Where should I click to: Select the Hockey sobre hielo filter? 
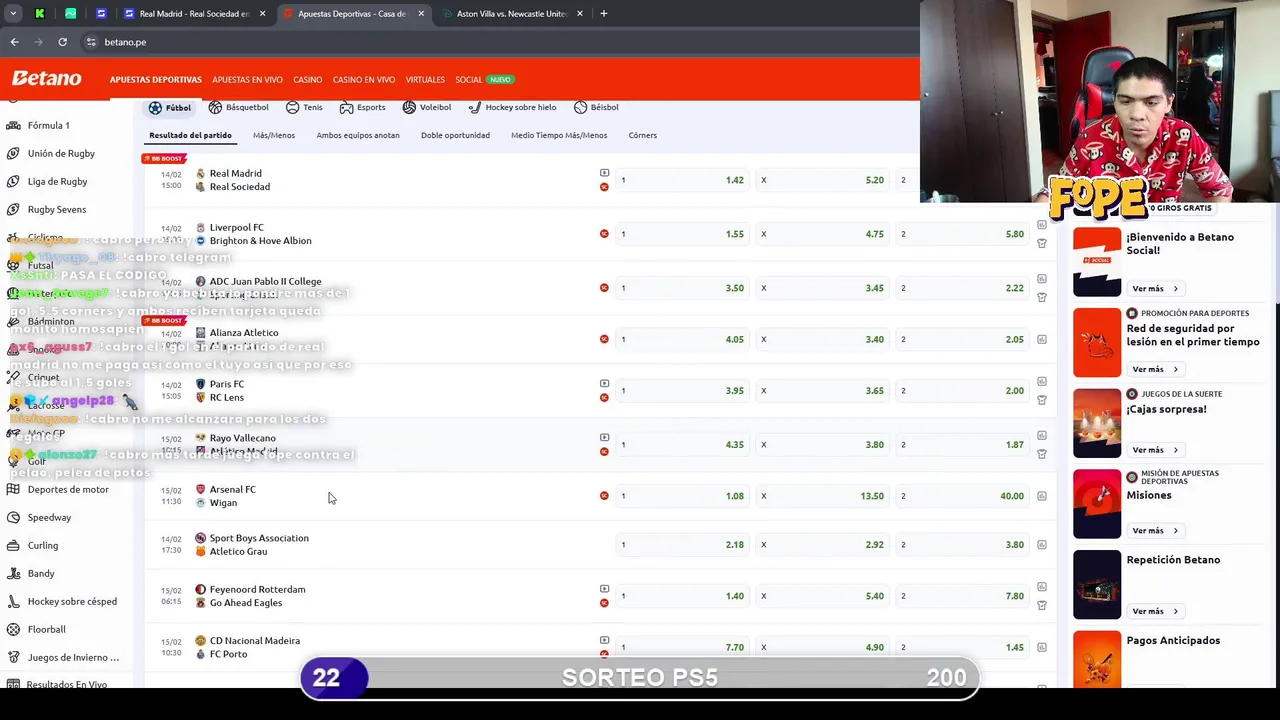pyautogui.click(x=512, y=107)
